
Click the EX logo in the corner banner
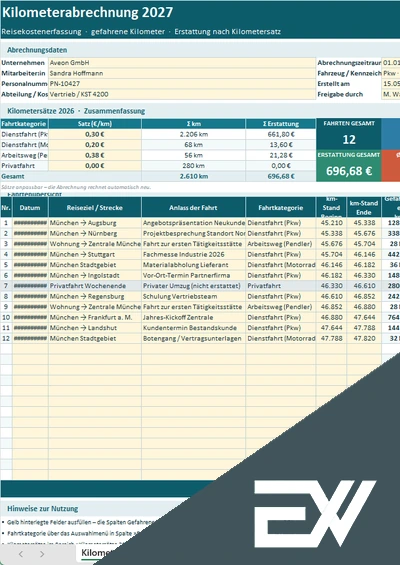(x=315, y=513)
